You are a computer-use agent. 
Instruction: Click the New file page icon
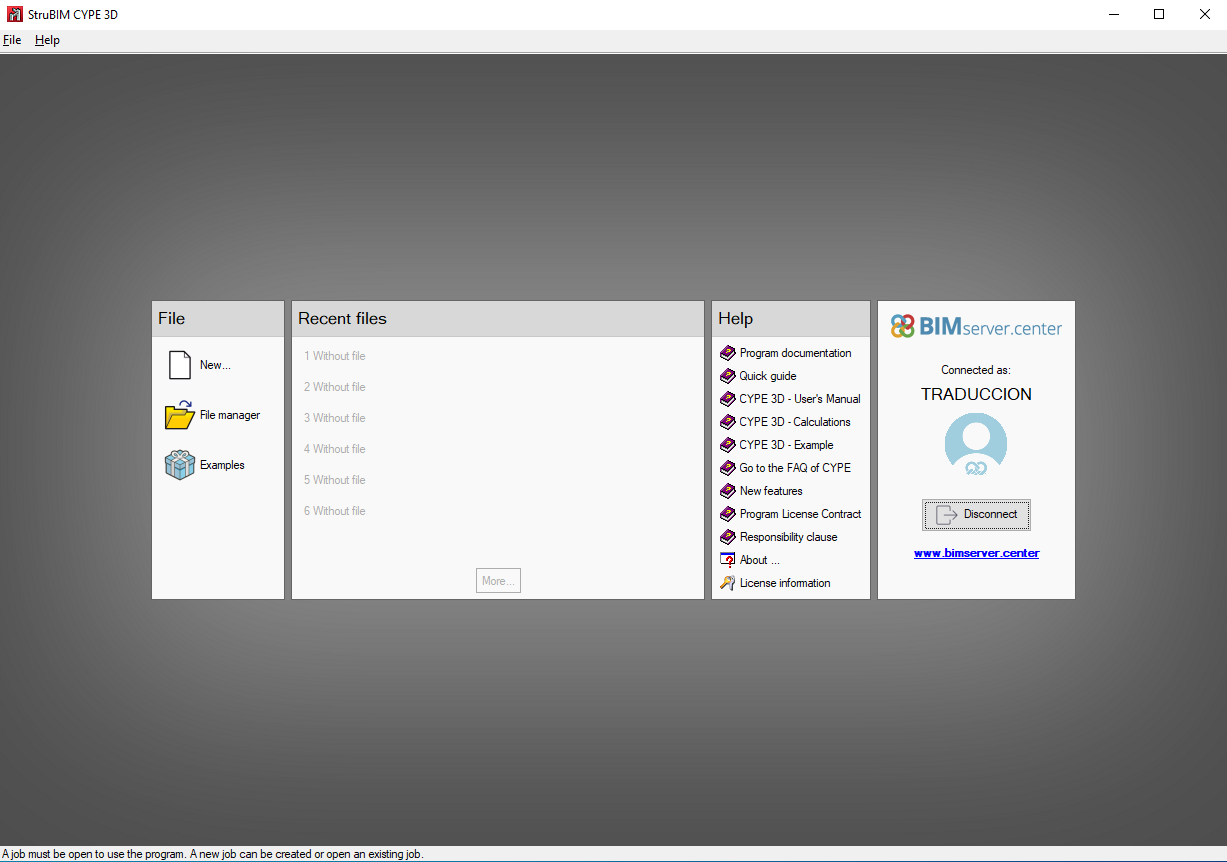point(179,365)
